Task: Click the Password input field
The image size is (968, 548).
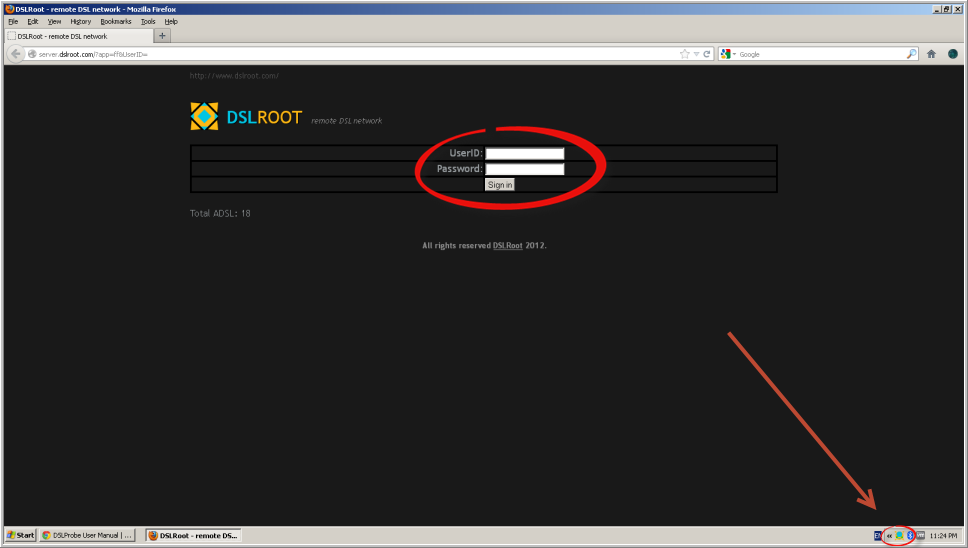Action: point(525,169)
